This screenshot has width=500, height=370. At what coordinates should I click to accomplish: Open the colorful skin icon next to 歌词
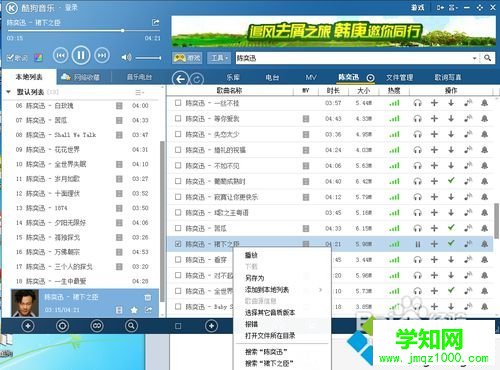click(x=38, y=58)
